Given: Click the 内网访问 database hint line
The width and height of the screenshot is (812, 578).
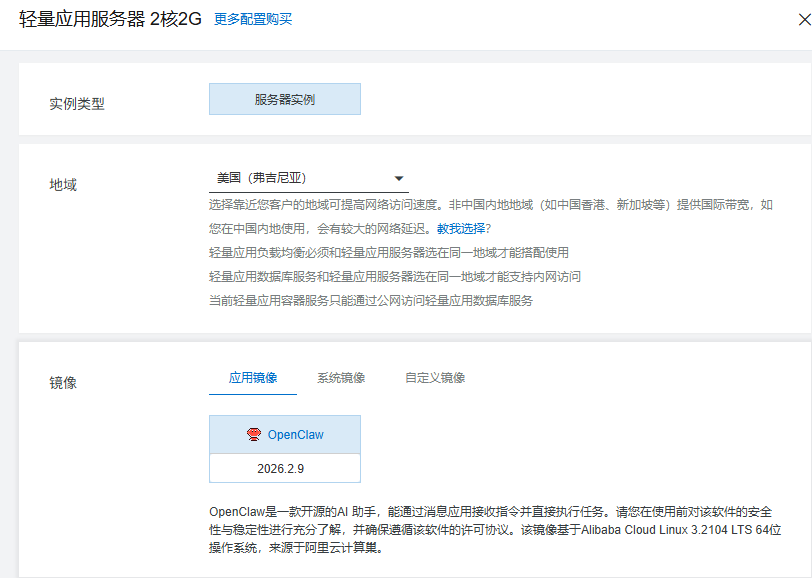Looking at the screenshot, I should [394, 277].
